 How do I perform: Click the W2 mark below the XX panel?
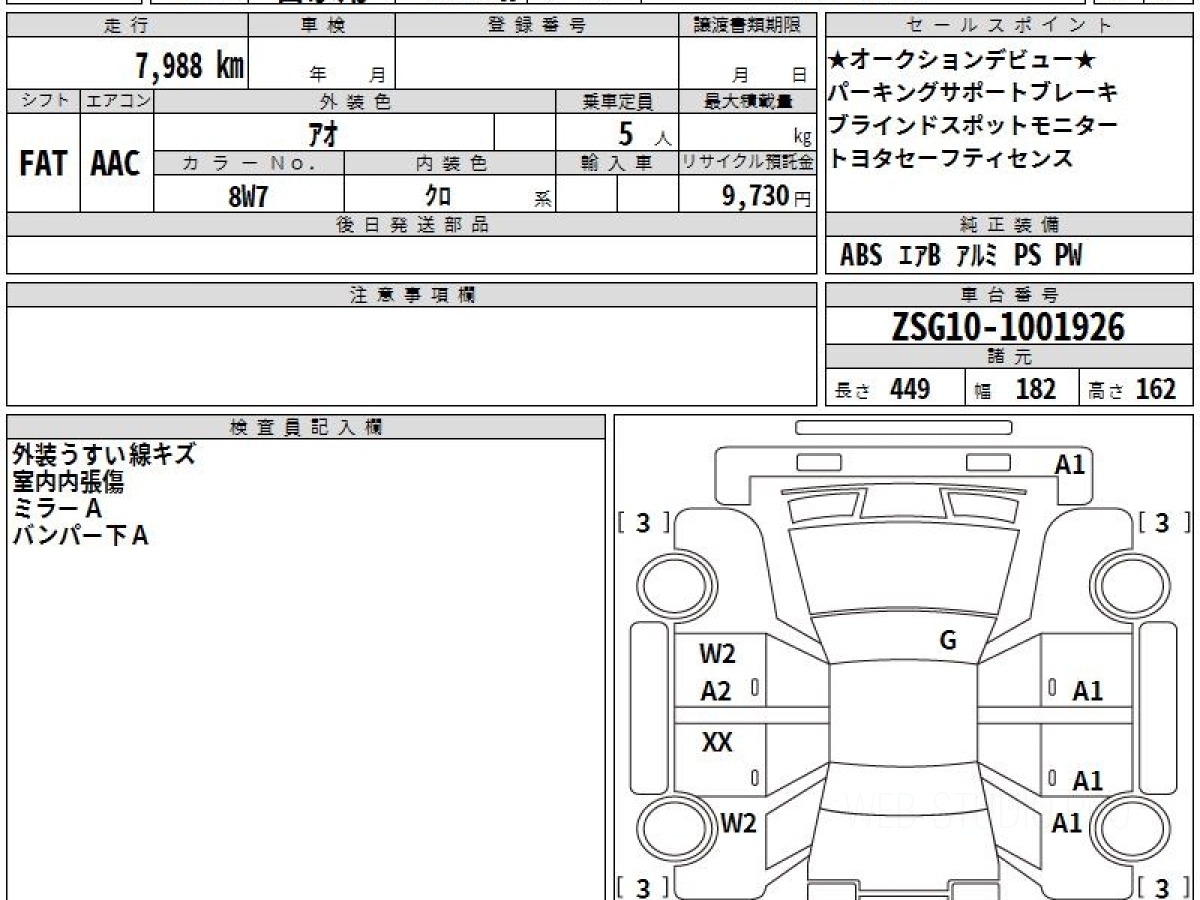pos(738,824)
